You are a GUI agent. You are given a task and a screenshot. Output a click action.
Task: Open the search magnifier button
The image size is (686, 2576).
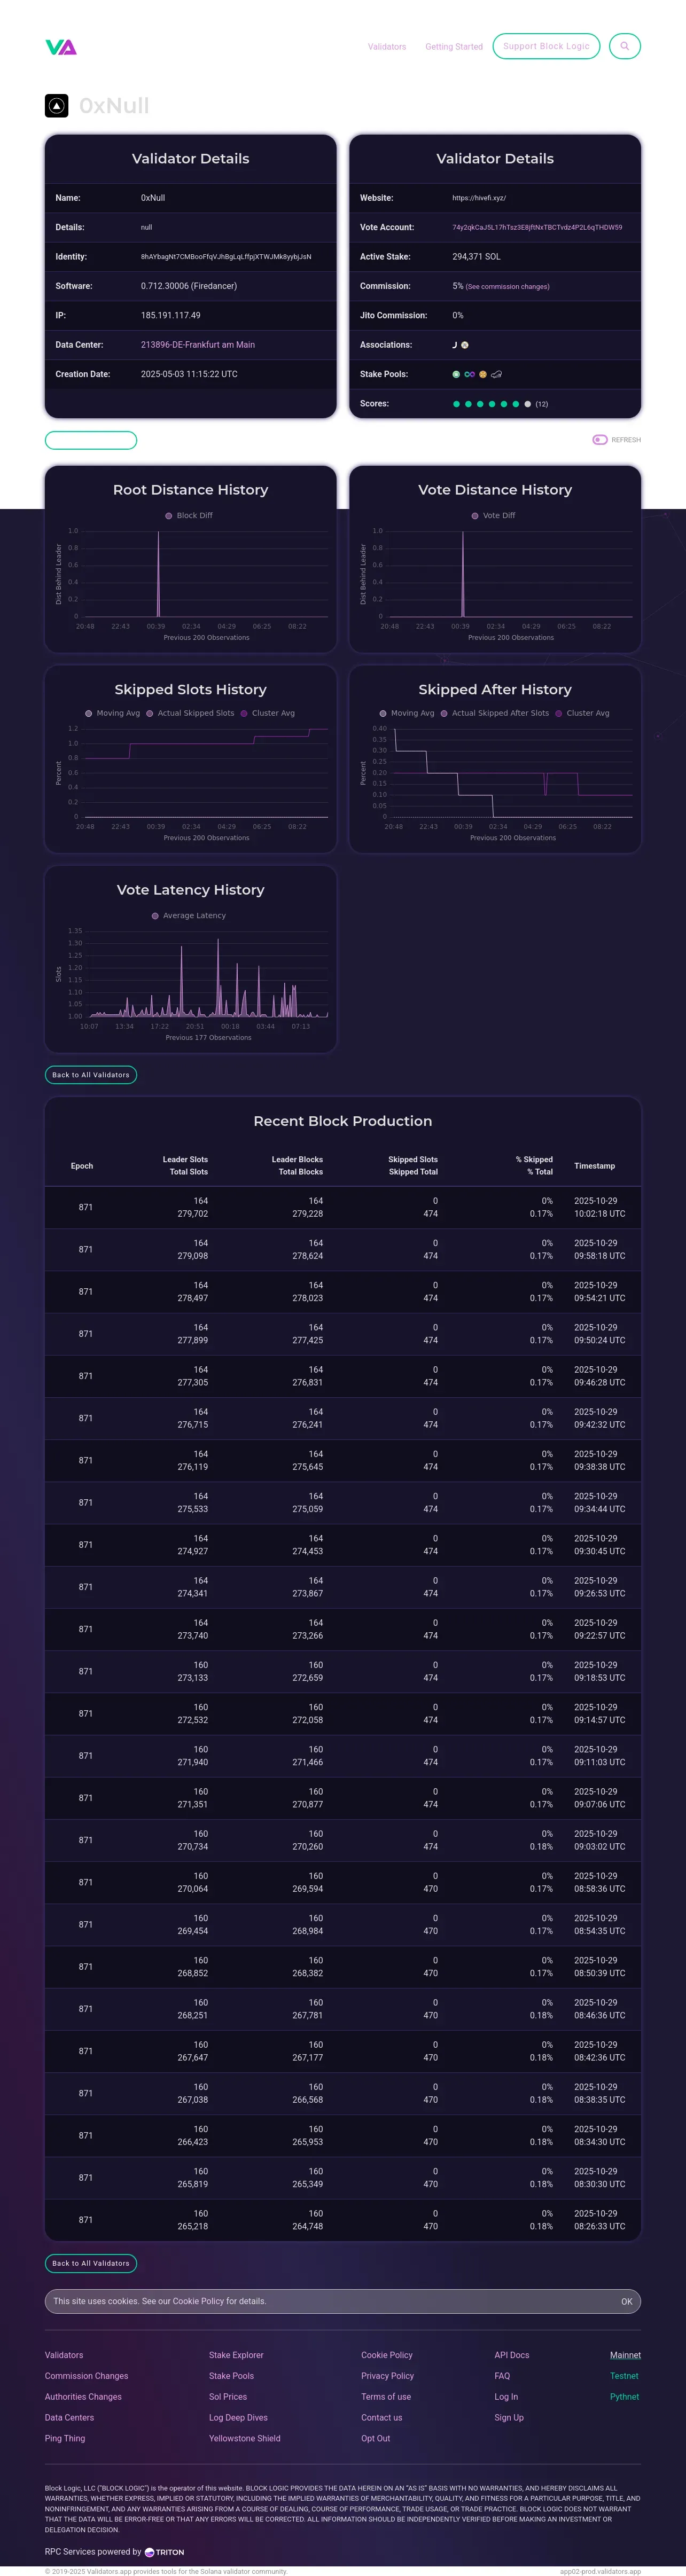pyautogui.click(x=625, y=46)
